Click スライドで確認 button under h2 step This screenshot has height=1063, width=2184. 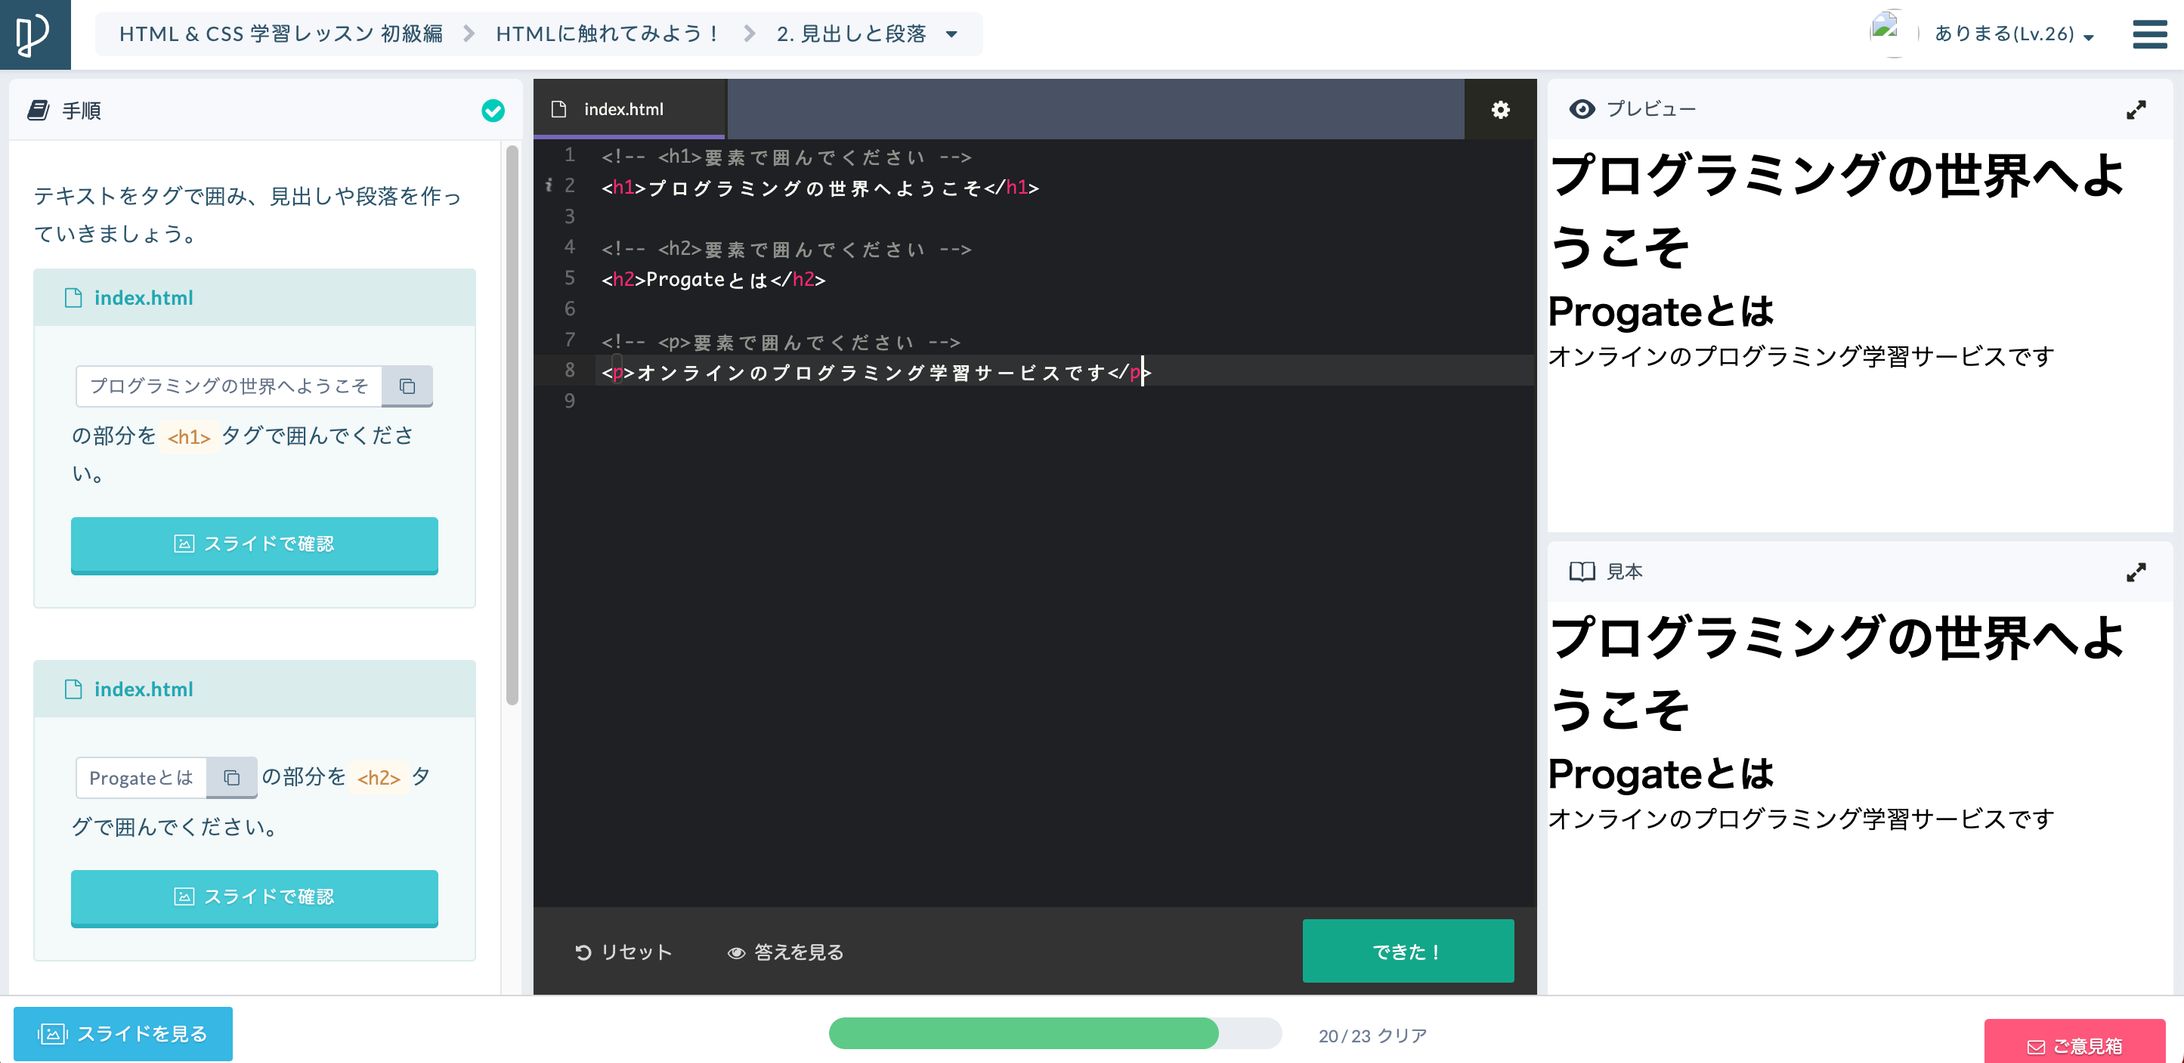pos(254,898)
